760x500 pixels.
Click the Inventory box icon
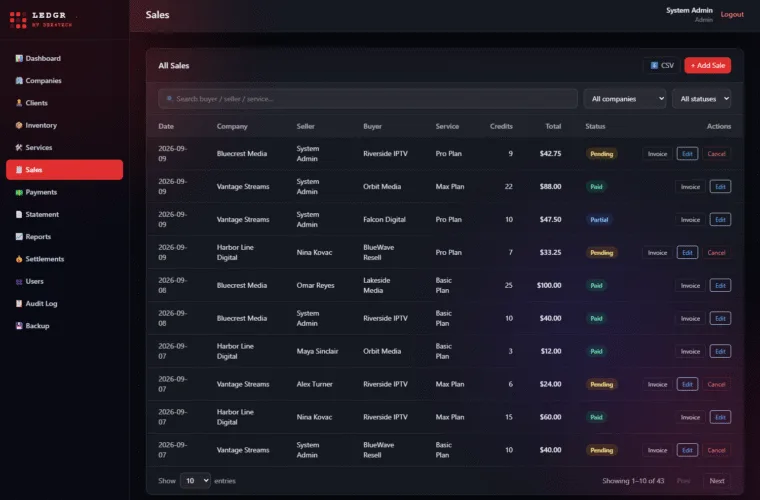point(19,125)
